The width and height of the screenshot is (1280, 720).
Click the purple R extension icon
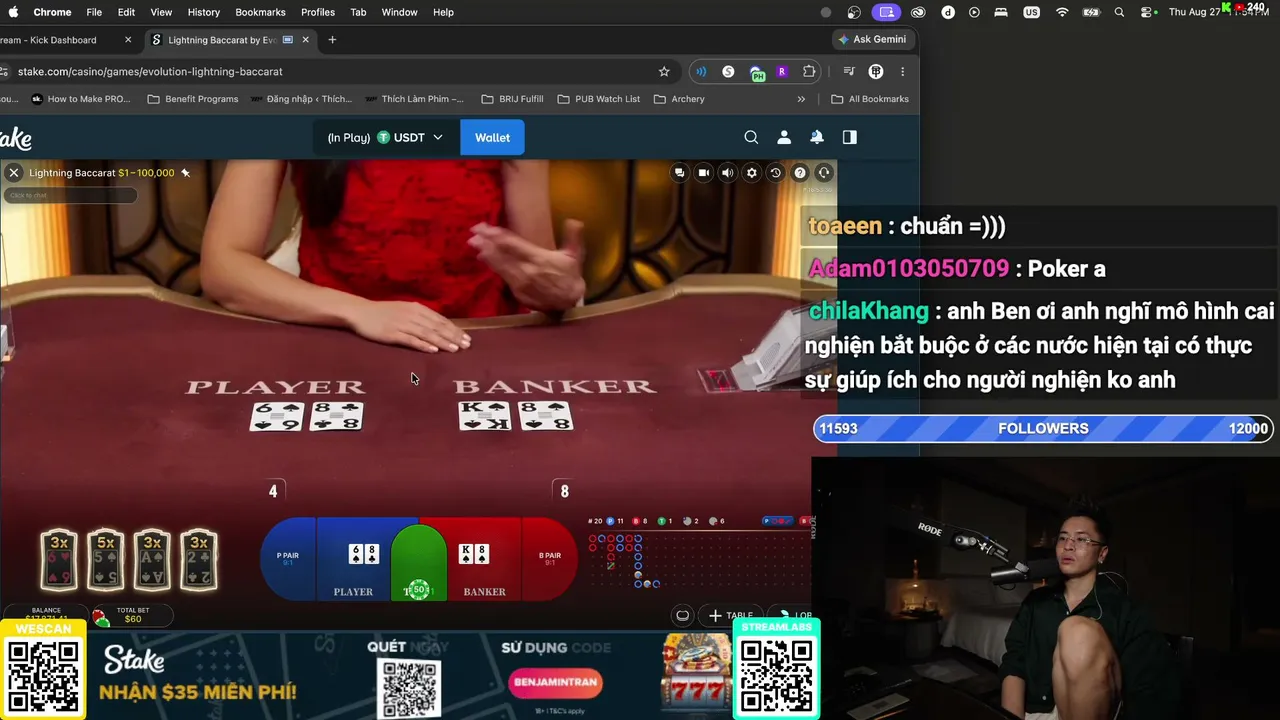(782, 72)
